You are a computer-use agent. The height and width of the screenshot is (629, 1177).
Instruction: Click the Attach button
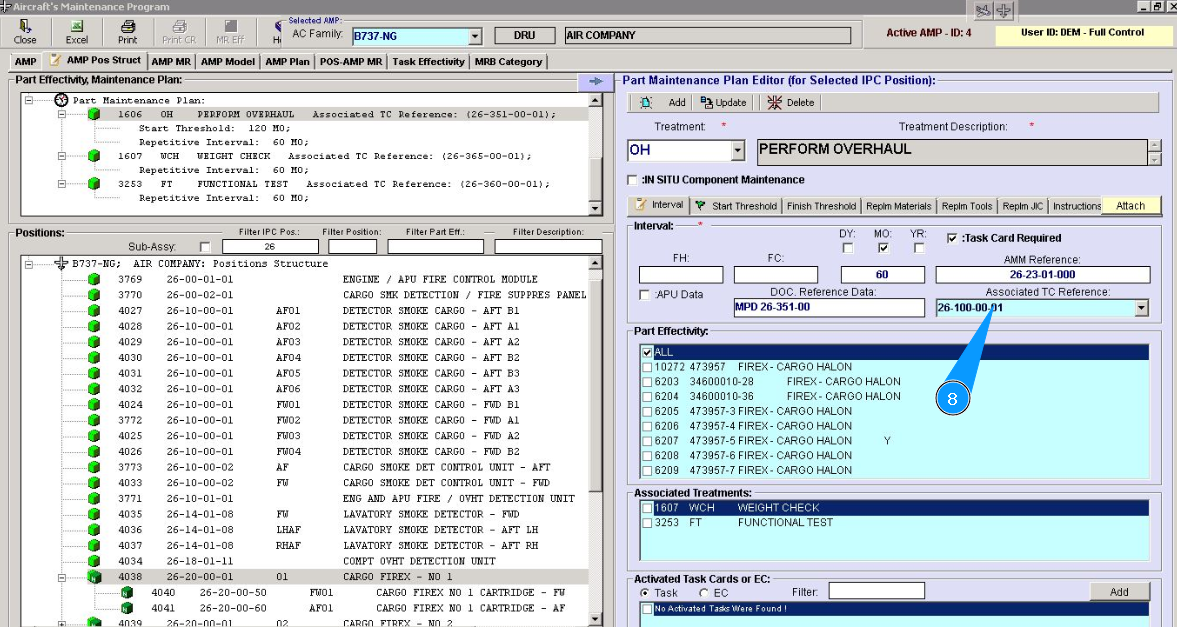click(1130, 206)
